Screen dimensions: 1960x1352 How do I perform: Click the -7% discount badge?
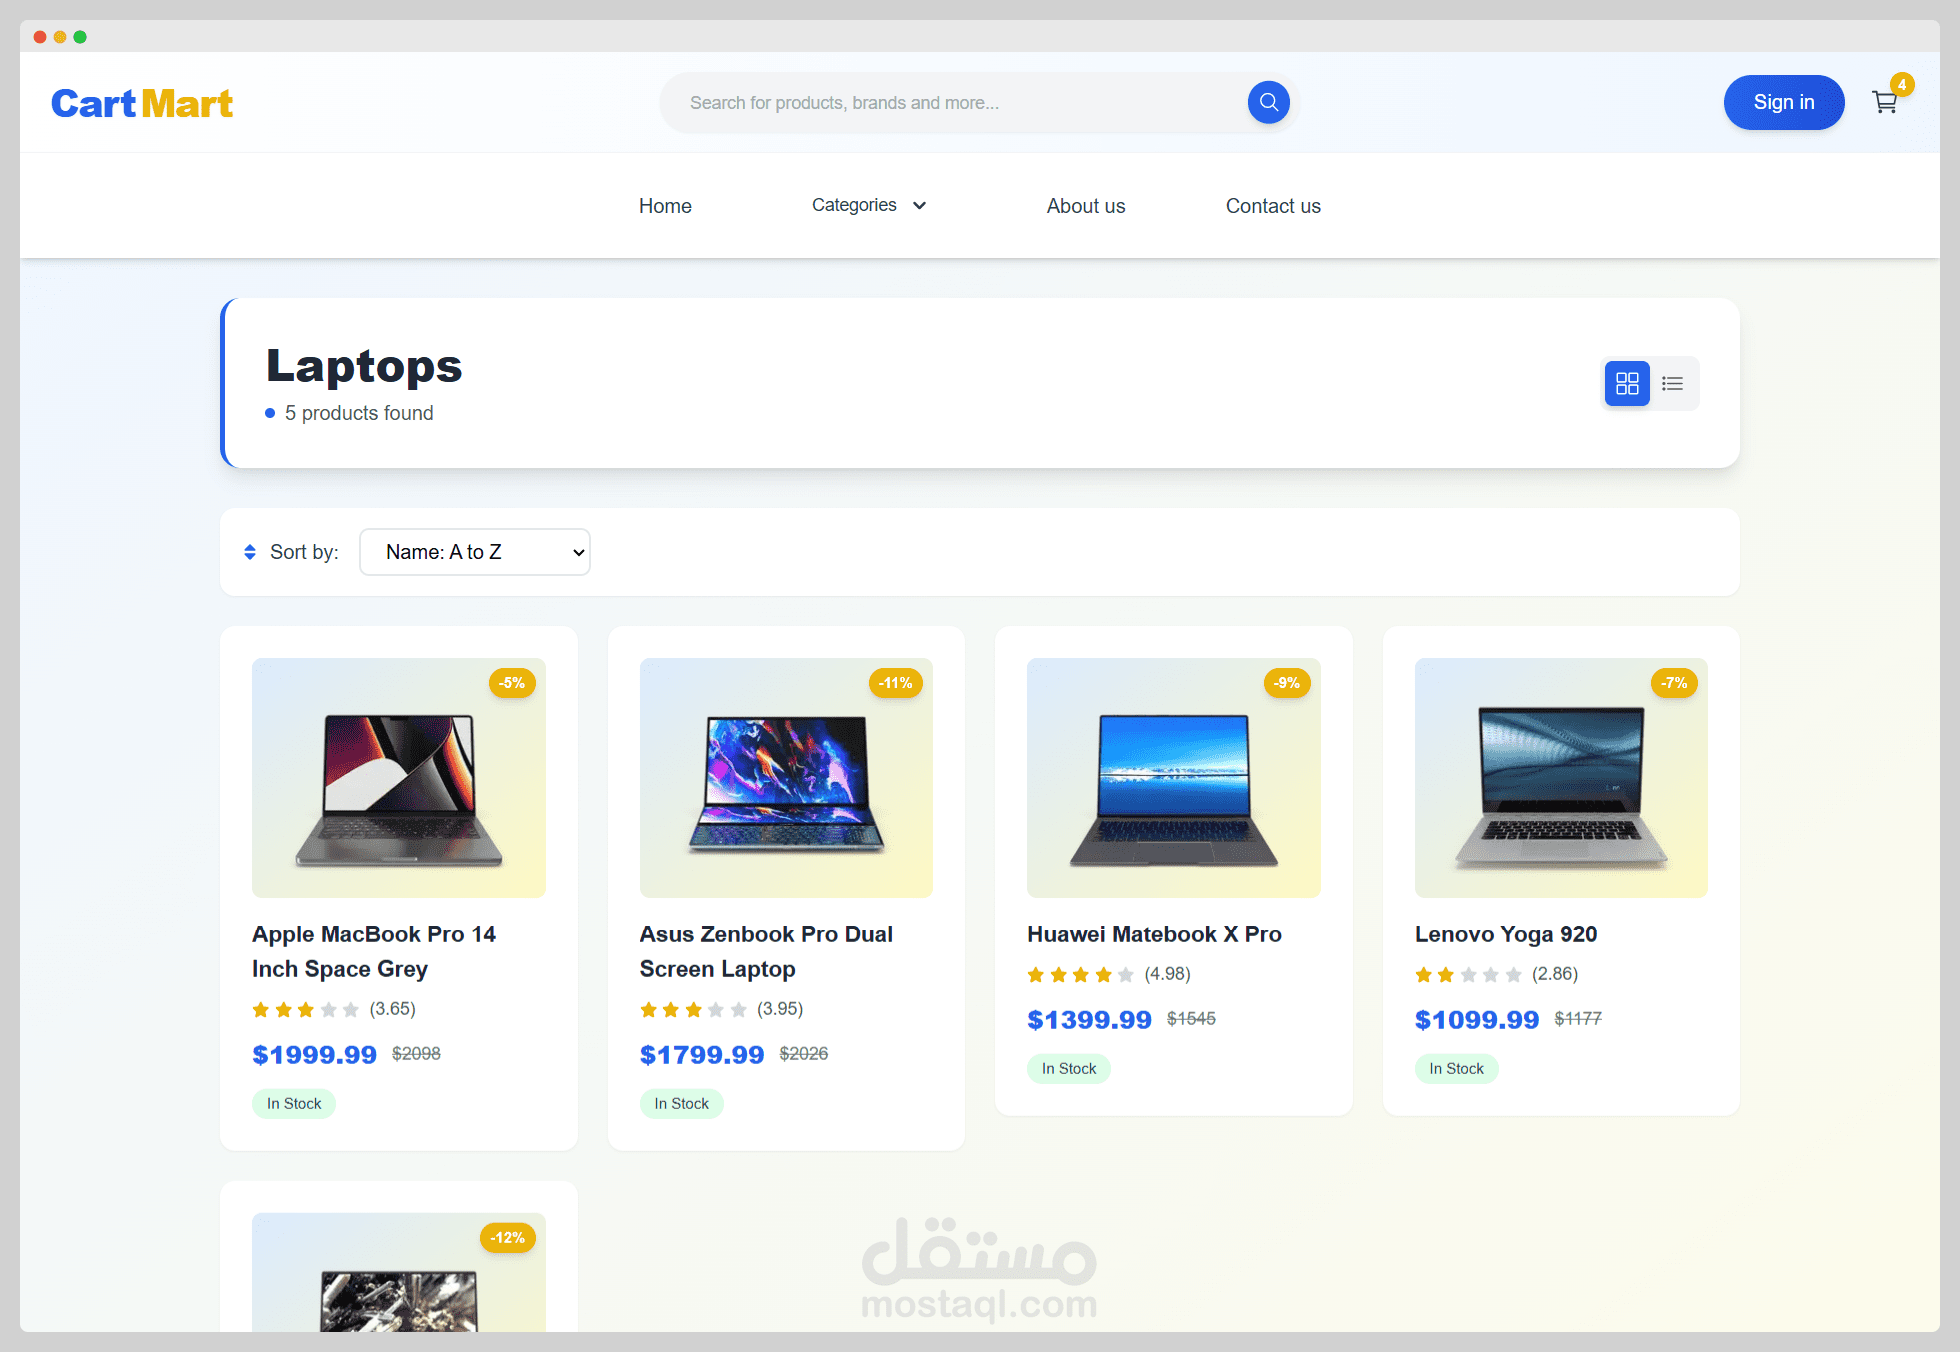click(1674, 683)
